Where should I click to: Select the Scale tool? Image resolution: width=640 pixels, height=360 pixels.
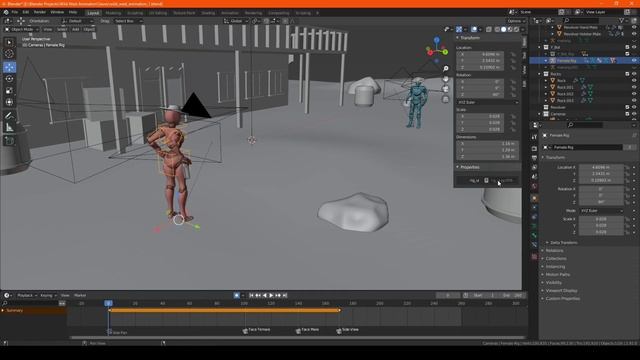click(9, 91)
